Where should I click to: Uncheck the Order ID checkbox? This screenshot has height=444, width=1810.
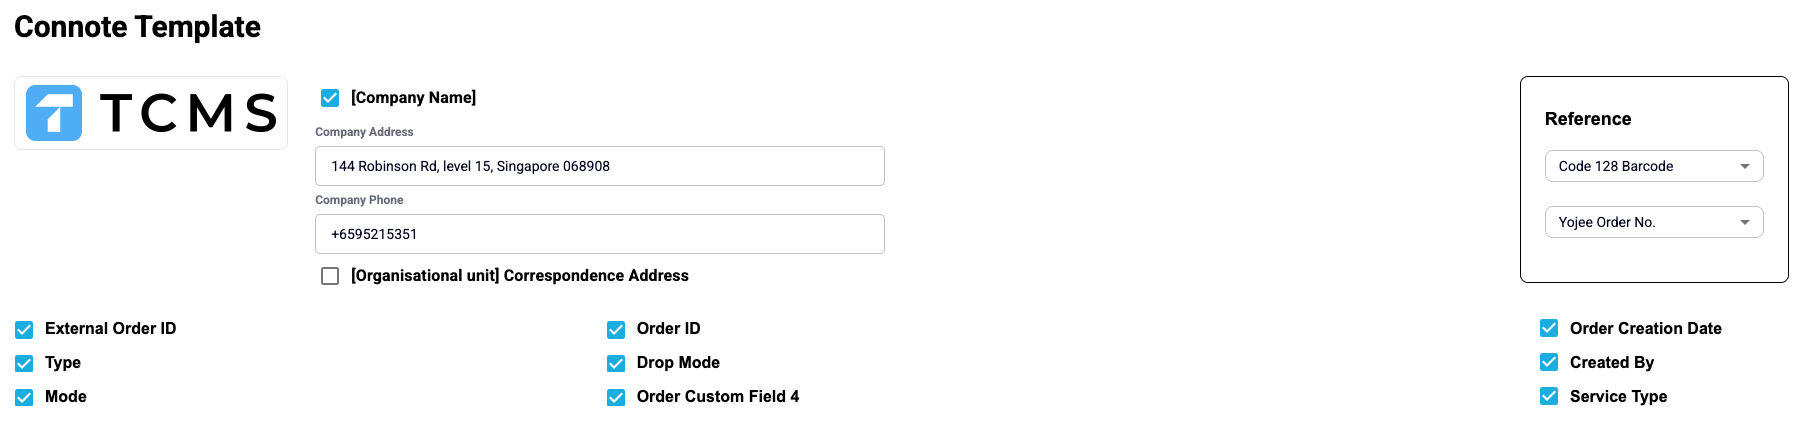pyautogui.click(x=616, y=329)
